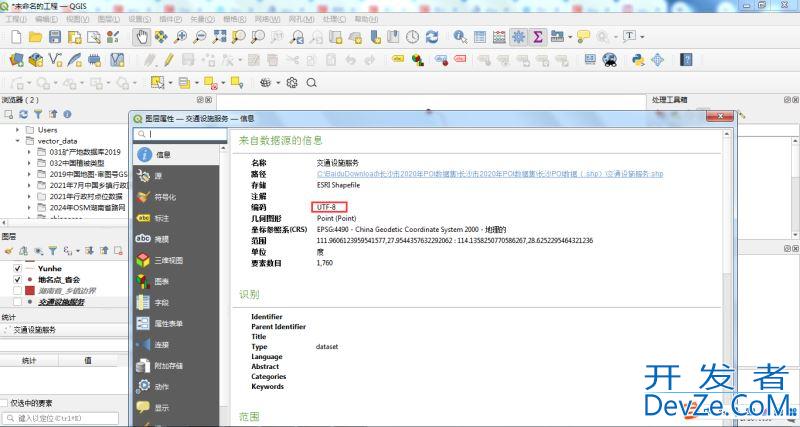The width and height of the screenshot is (800, 427).
Task: Expand the 2024年OSM湖南省路网 folder
Action: pos(29,208)
